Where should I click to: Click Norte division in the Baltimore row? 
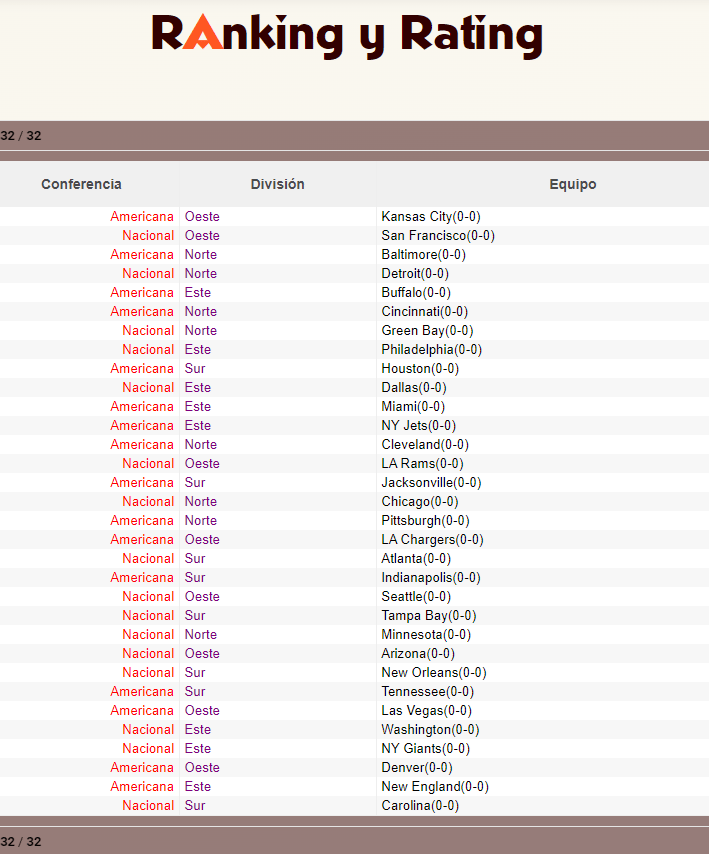click(200, 254)
